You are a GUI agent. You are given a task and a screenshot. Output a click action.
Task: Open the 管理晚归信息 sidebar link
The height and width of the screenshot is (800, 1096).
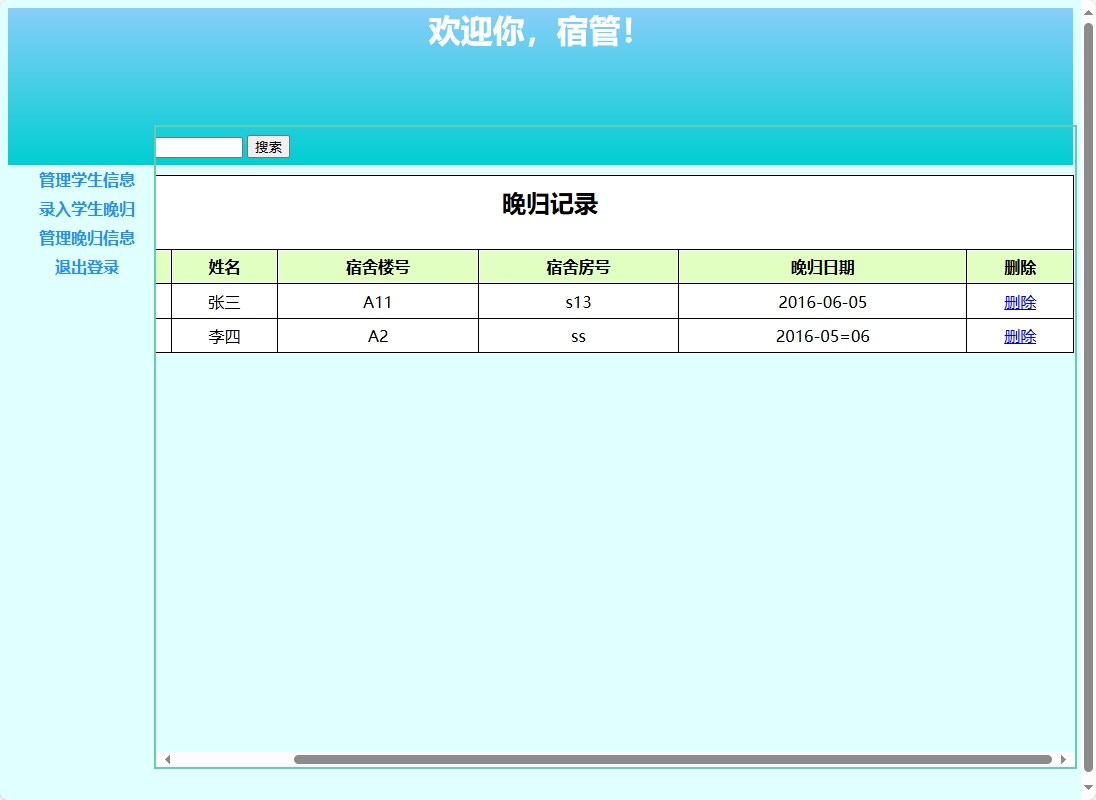(x=87, y=238)
